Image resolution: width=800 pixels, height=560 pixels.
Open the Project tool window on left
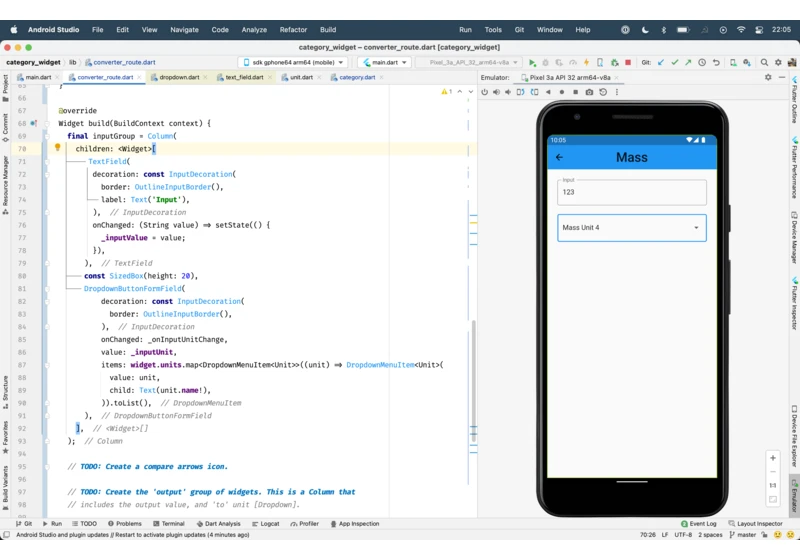(6, 88)
